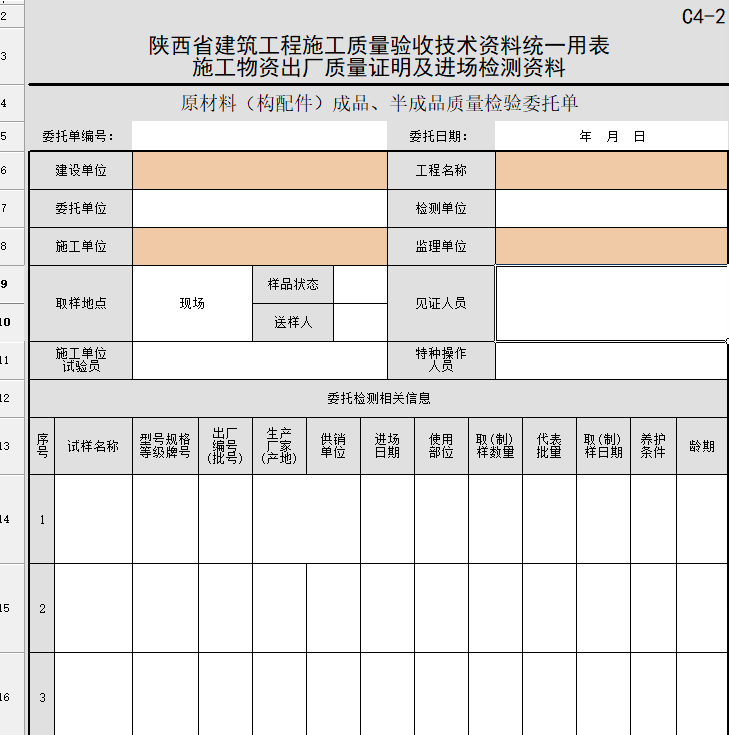Select the 试样名称 cell for item 1
Image resolution: width=729 pixels, height=735 pixels.
93,519
